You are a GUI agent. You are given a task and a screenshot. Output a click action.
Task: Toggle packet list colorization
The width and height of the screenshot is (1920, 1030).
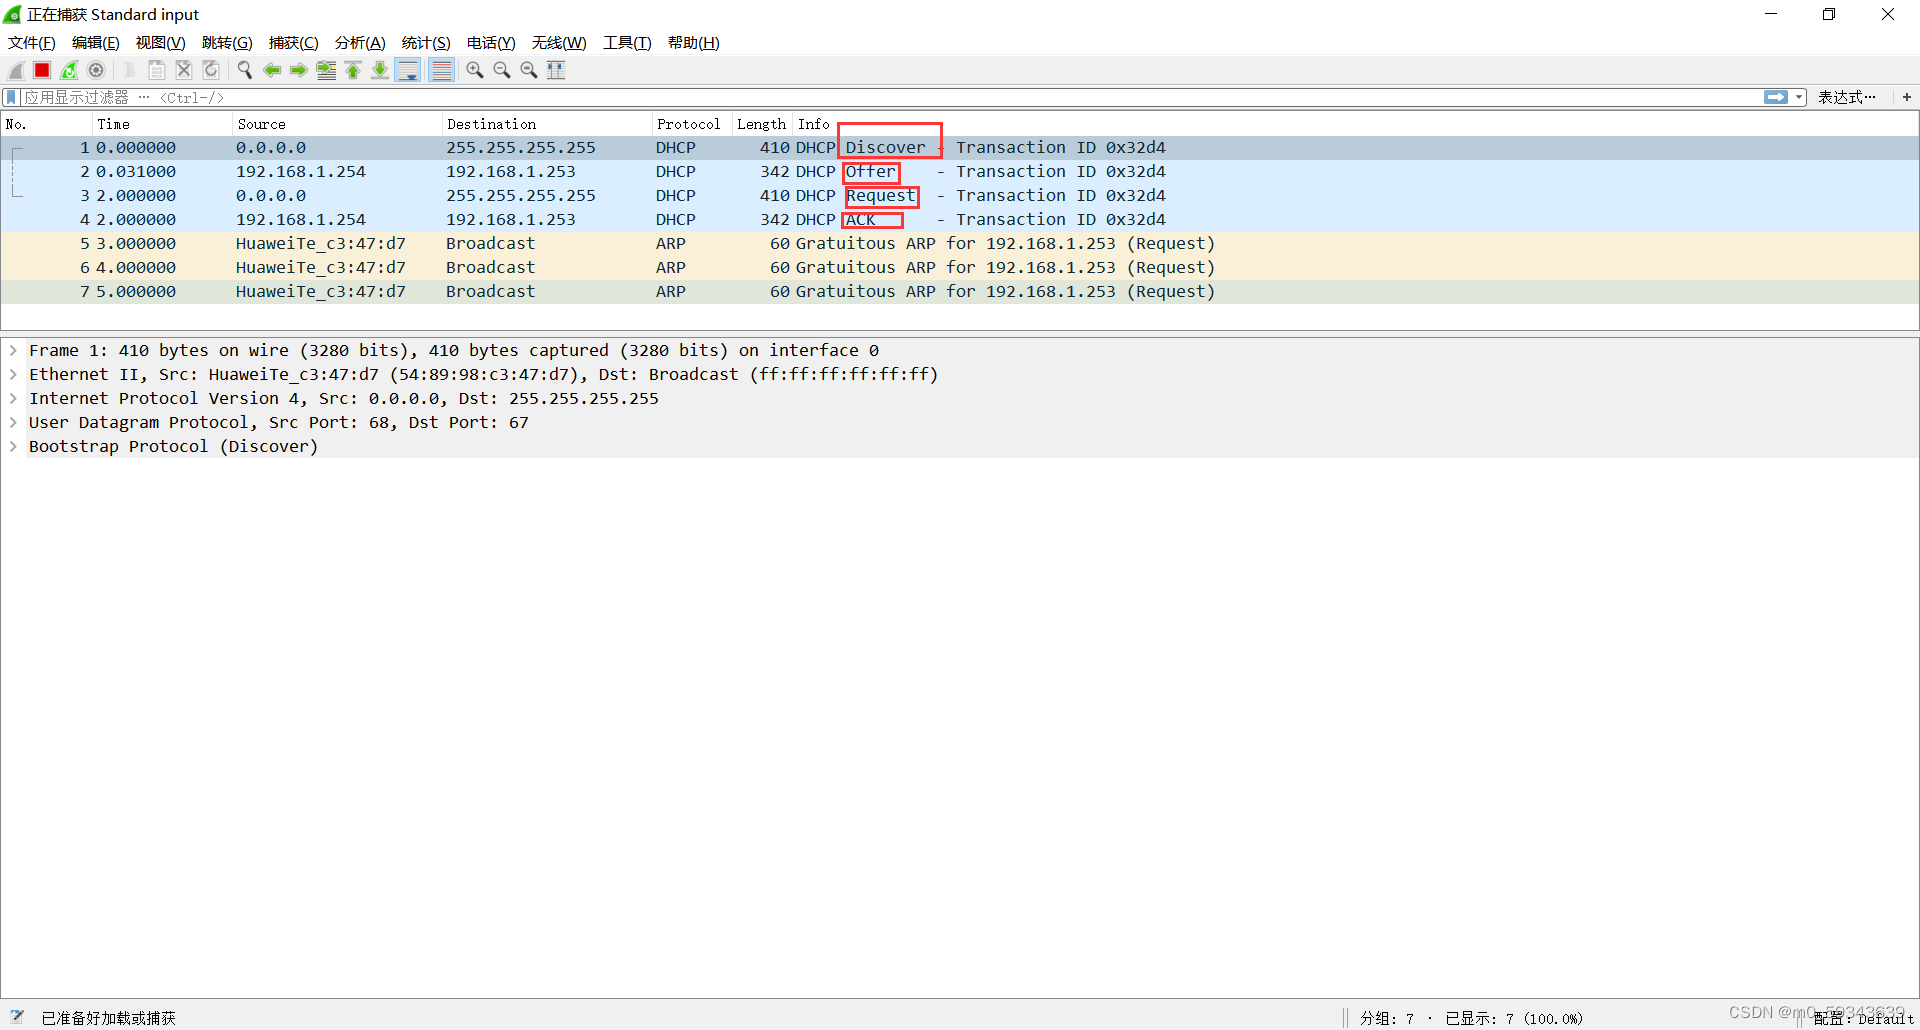(441, 70)
